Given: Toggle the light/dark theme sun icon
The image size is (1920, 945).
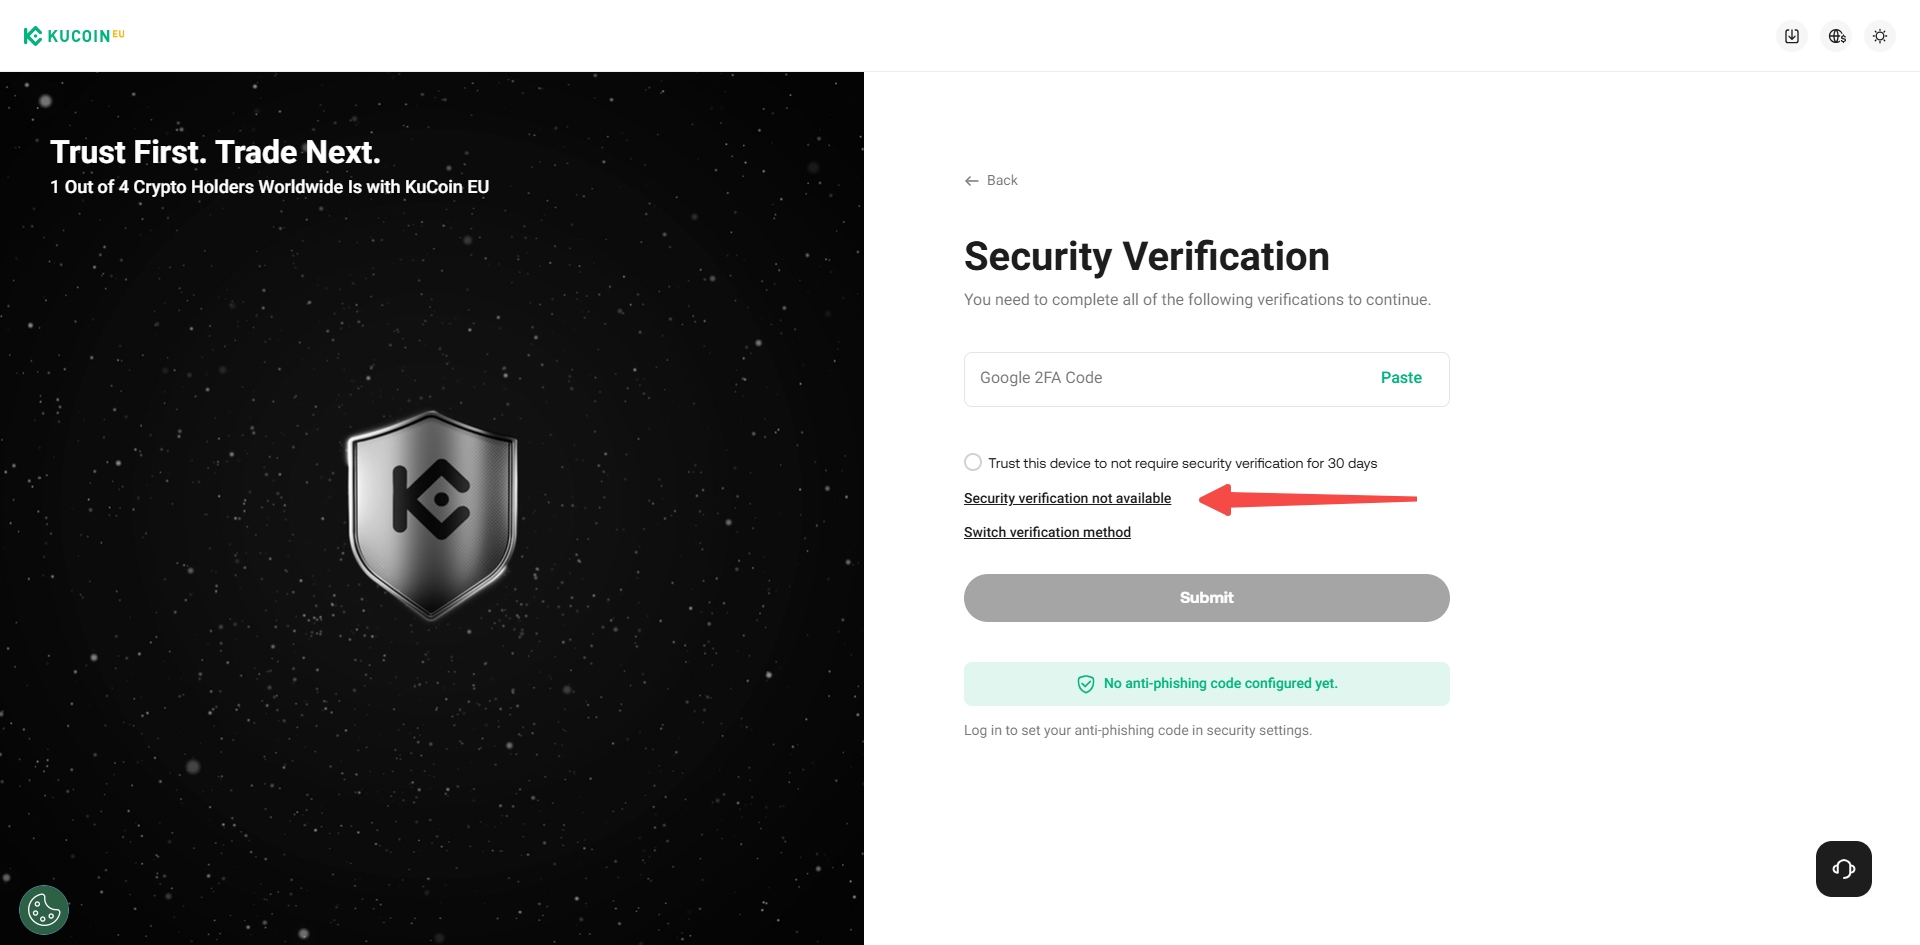Looking at the screenshot, I should 1880,36.
